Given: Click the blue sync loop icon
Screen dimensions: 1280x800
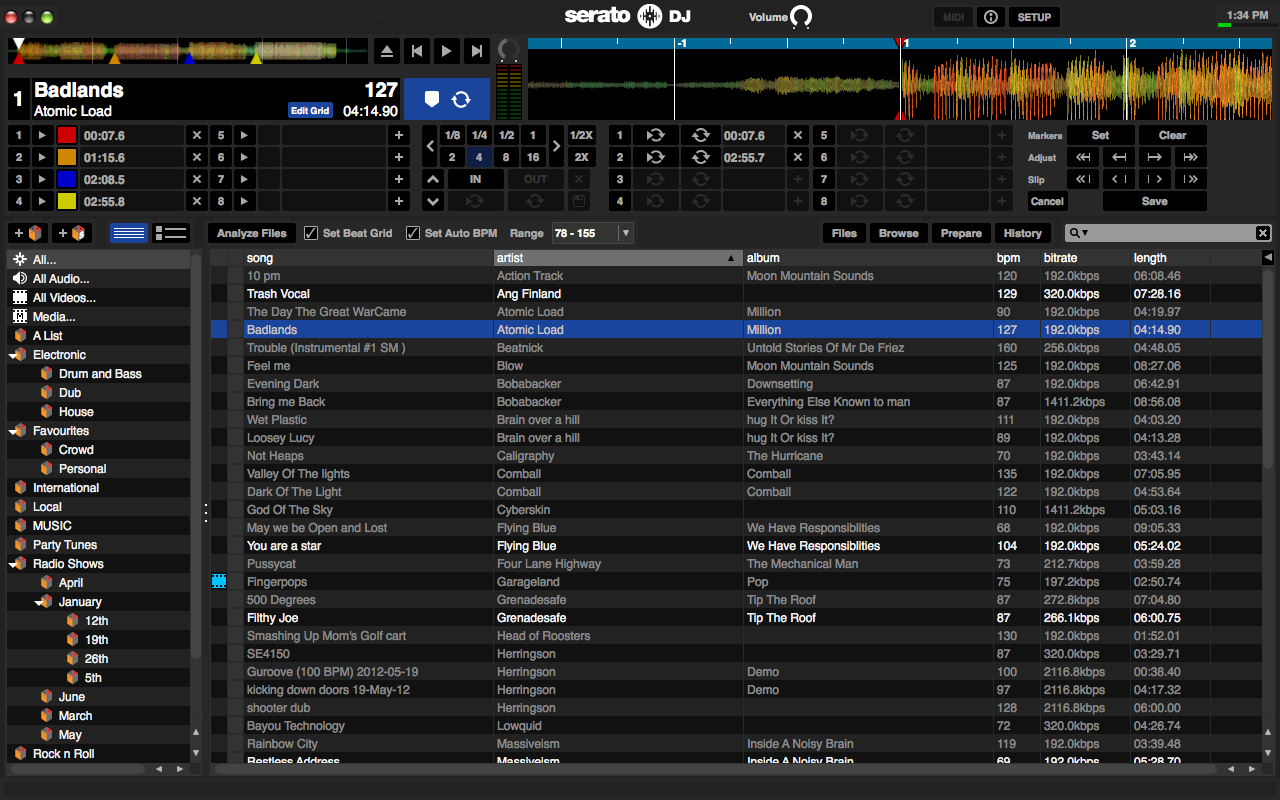Looking at the screenshot, I should click(461, 99).
